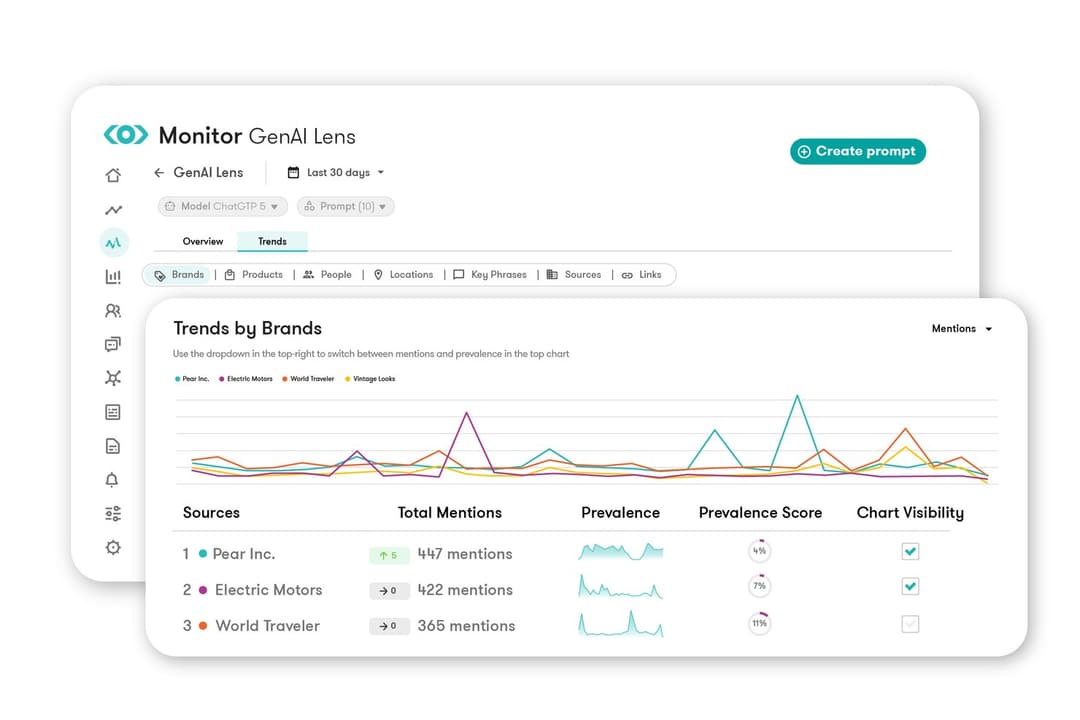Screen dimensions: 1080x720
Task: Uncheck chart visibility for Pear Inc.
Action: coord(910,551)
